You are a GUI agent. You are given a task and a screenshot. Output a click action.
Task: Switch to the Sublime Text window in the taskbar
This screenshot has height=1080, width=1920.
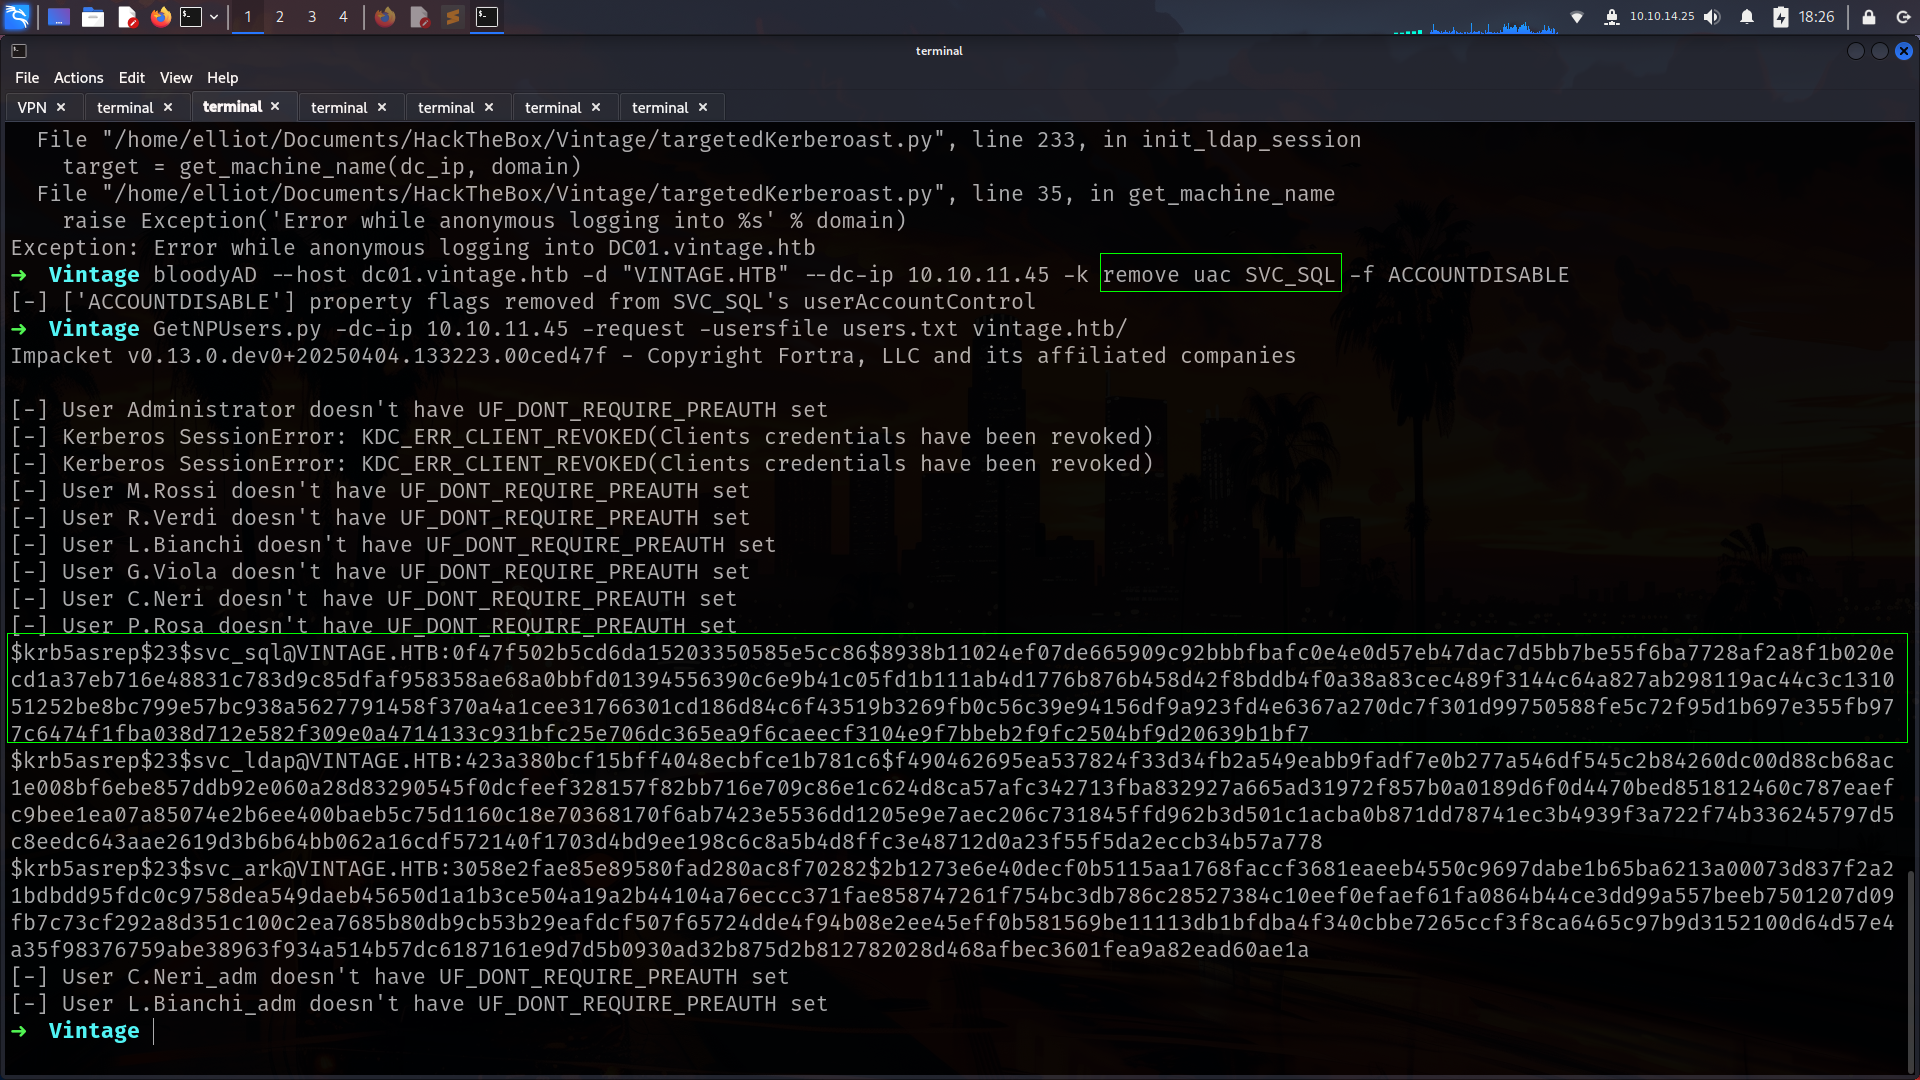coord(453,17)
